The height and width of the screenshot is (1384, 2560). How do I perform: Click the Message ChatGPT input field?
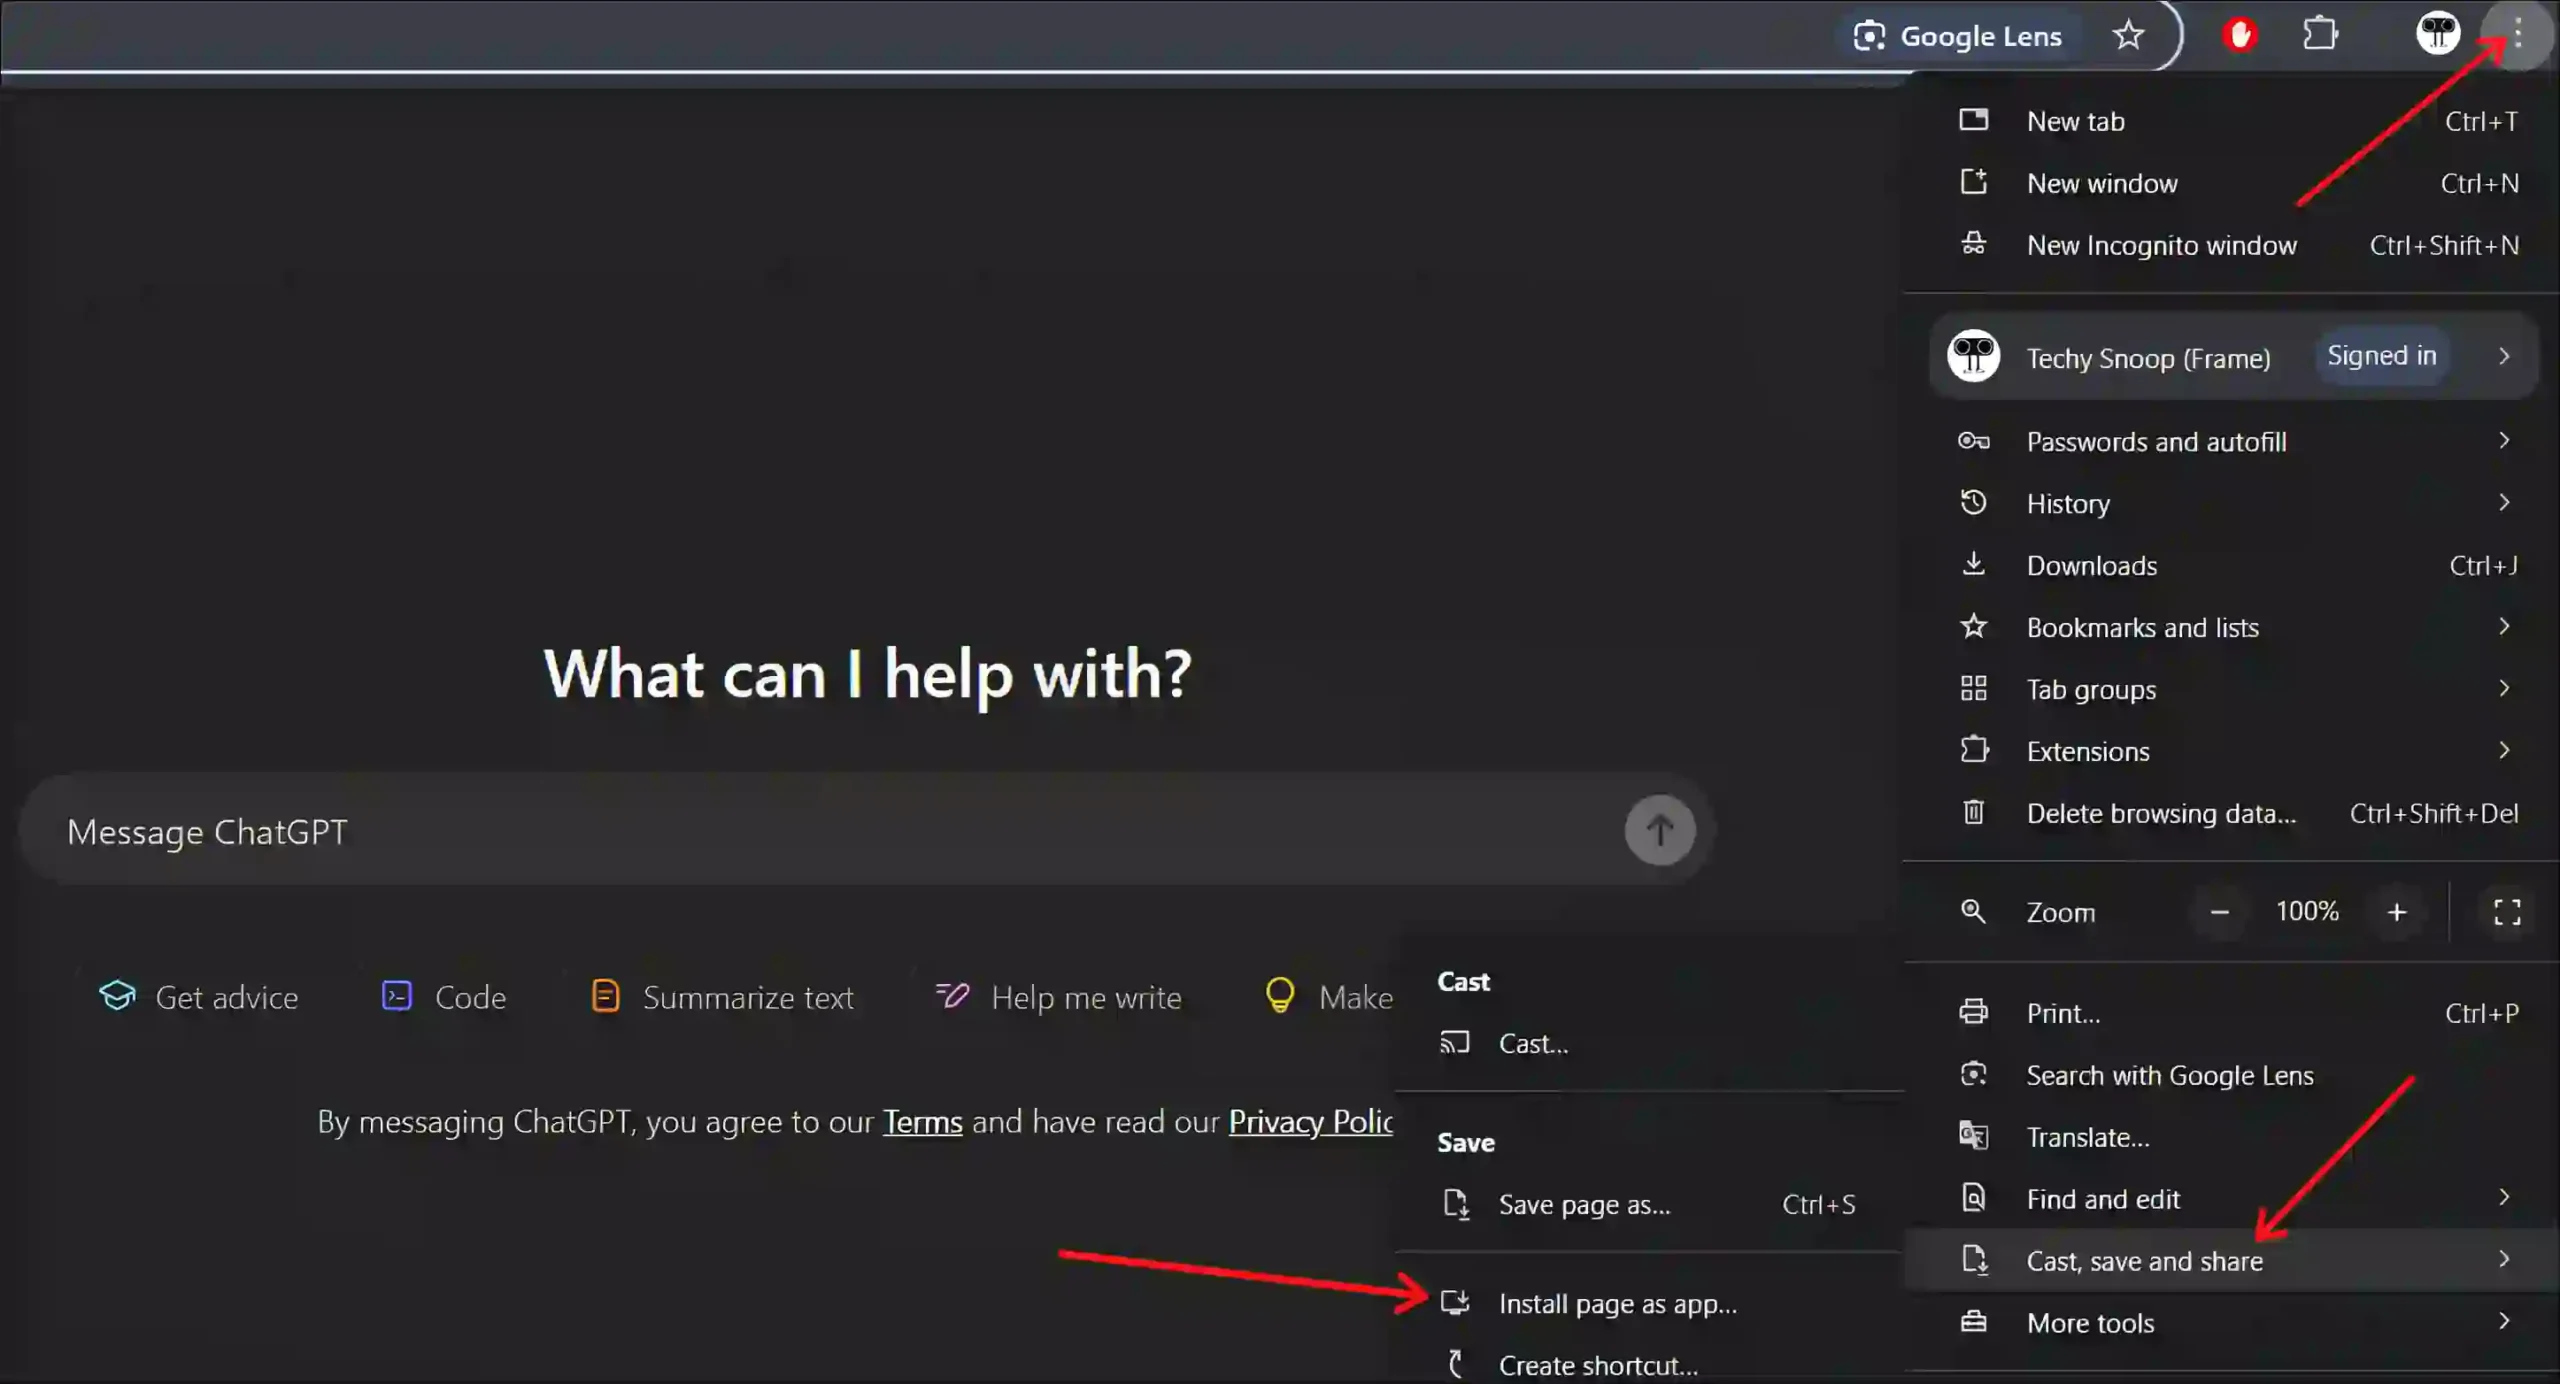click(x=865, y=829)
